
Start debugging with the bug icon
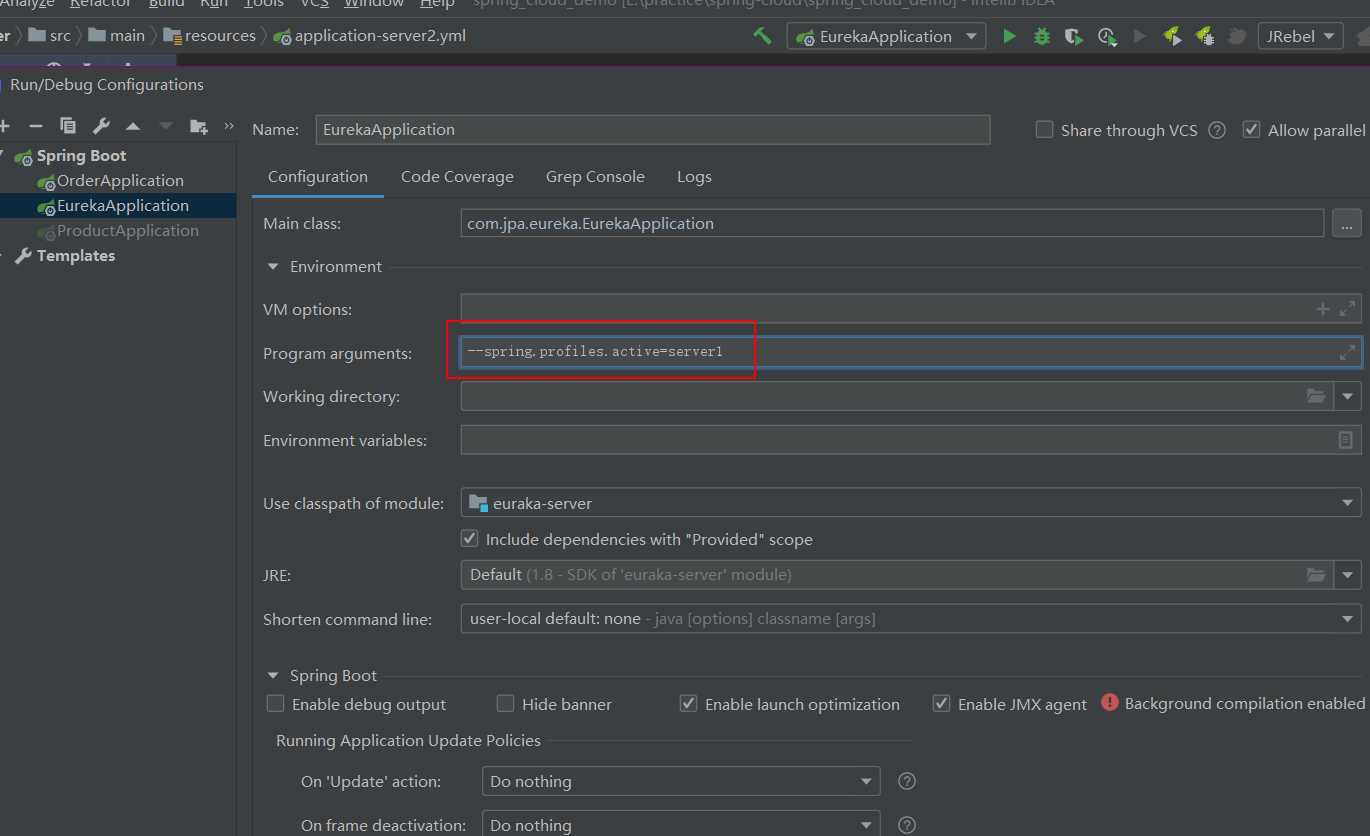tap(1042, 36)
